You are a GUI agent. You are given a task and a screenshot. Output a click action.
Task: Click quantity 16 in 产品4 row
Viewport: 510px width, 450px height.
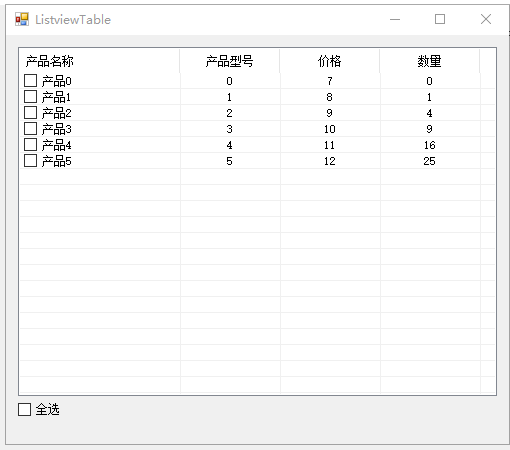(430, 145)
